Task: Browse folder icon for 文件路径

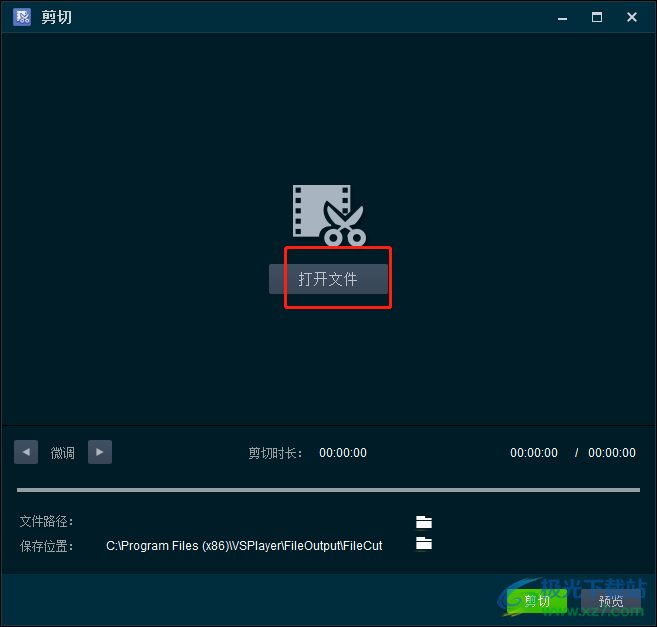Action: pos(424,522)
